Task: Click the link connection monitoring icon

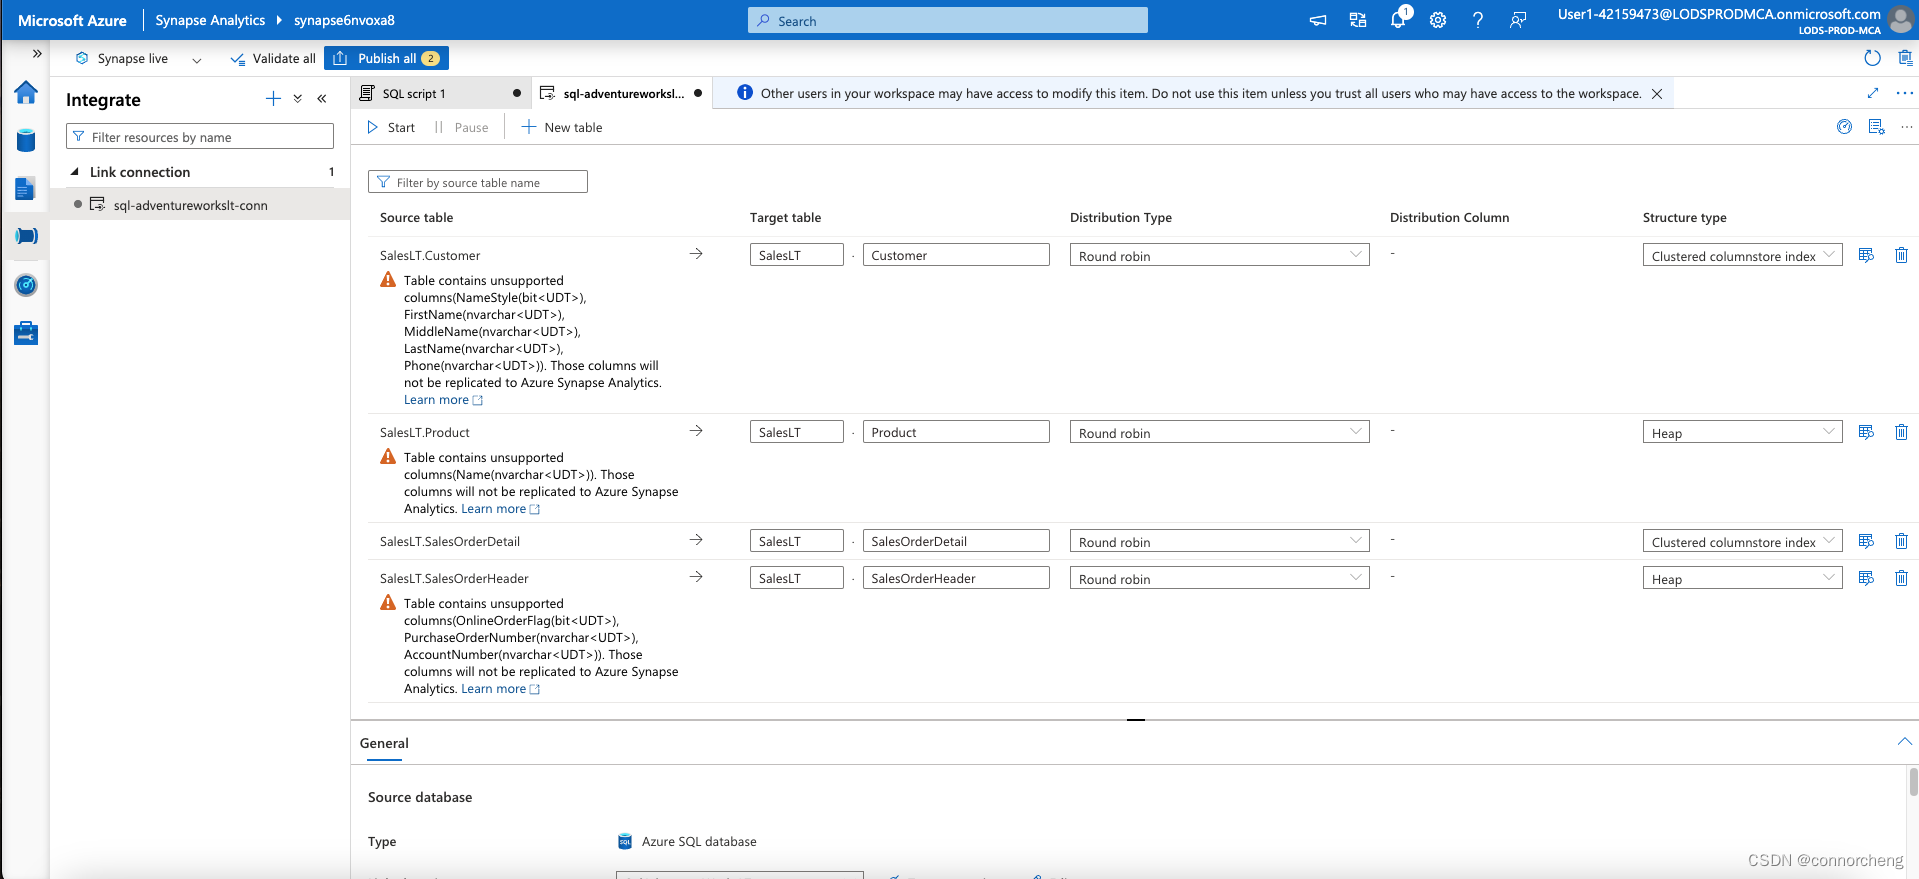Action: tap(1845, 127)
